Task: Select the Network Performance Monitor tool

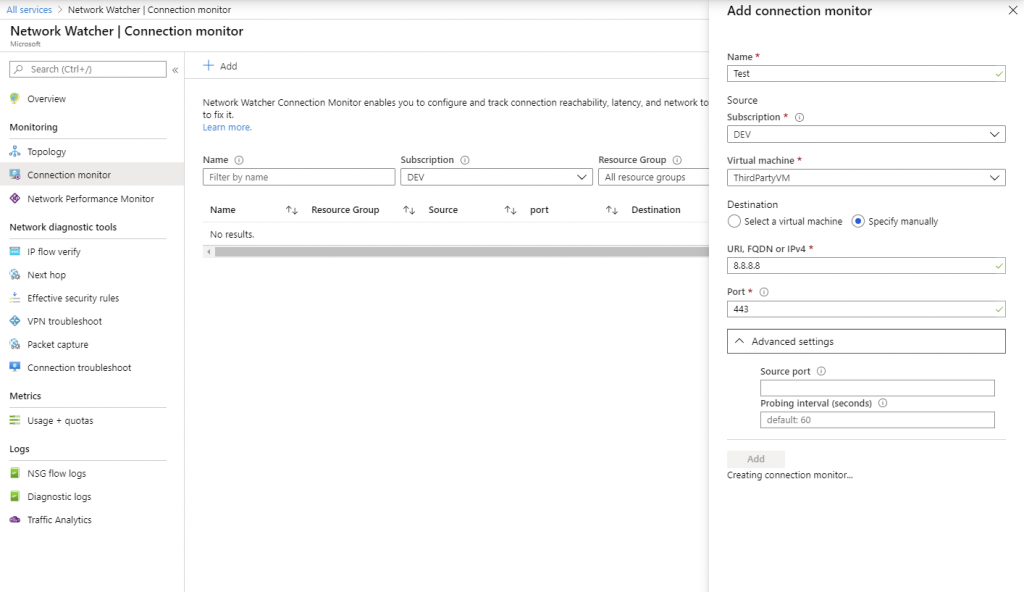Action: click(90, 198)
